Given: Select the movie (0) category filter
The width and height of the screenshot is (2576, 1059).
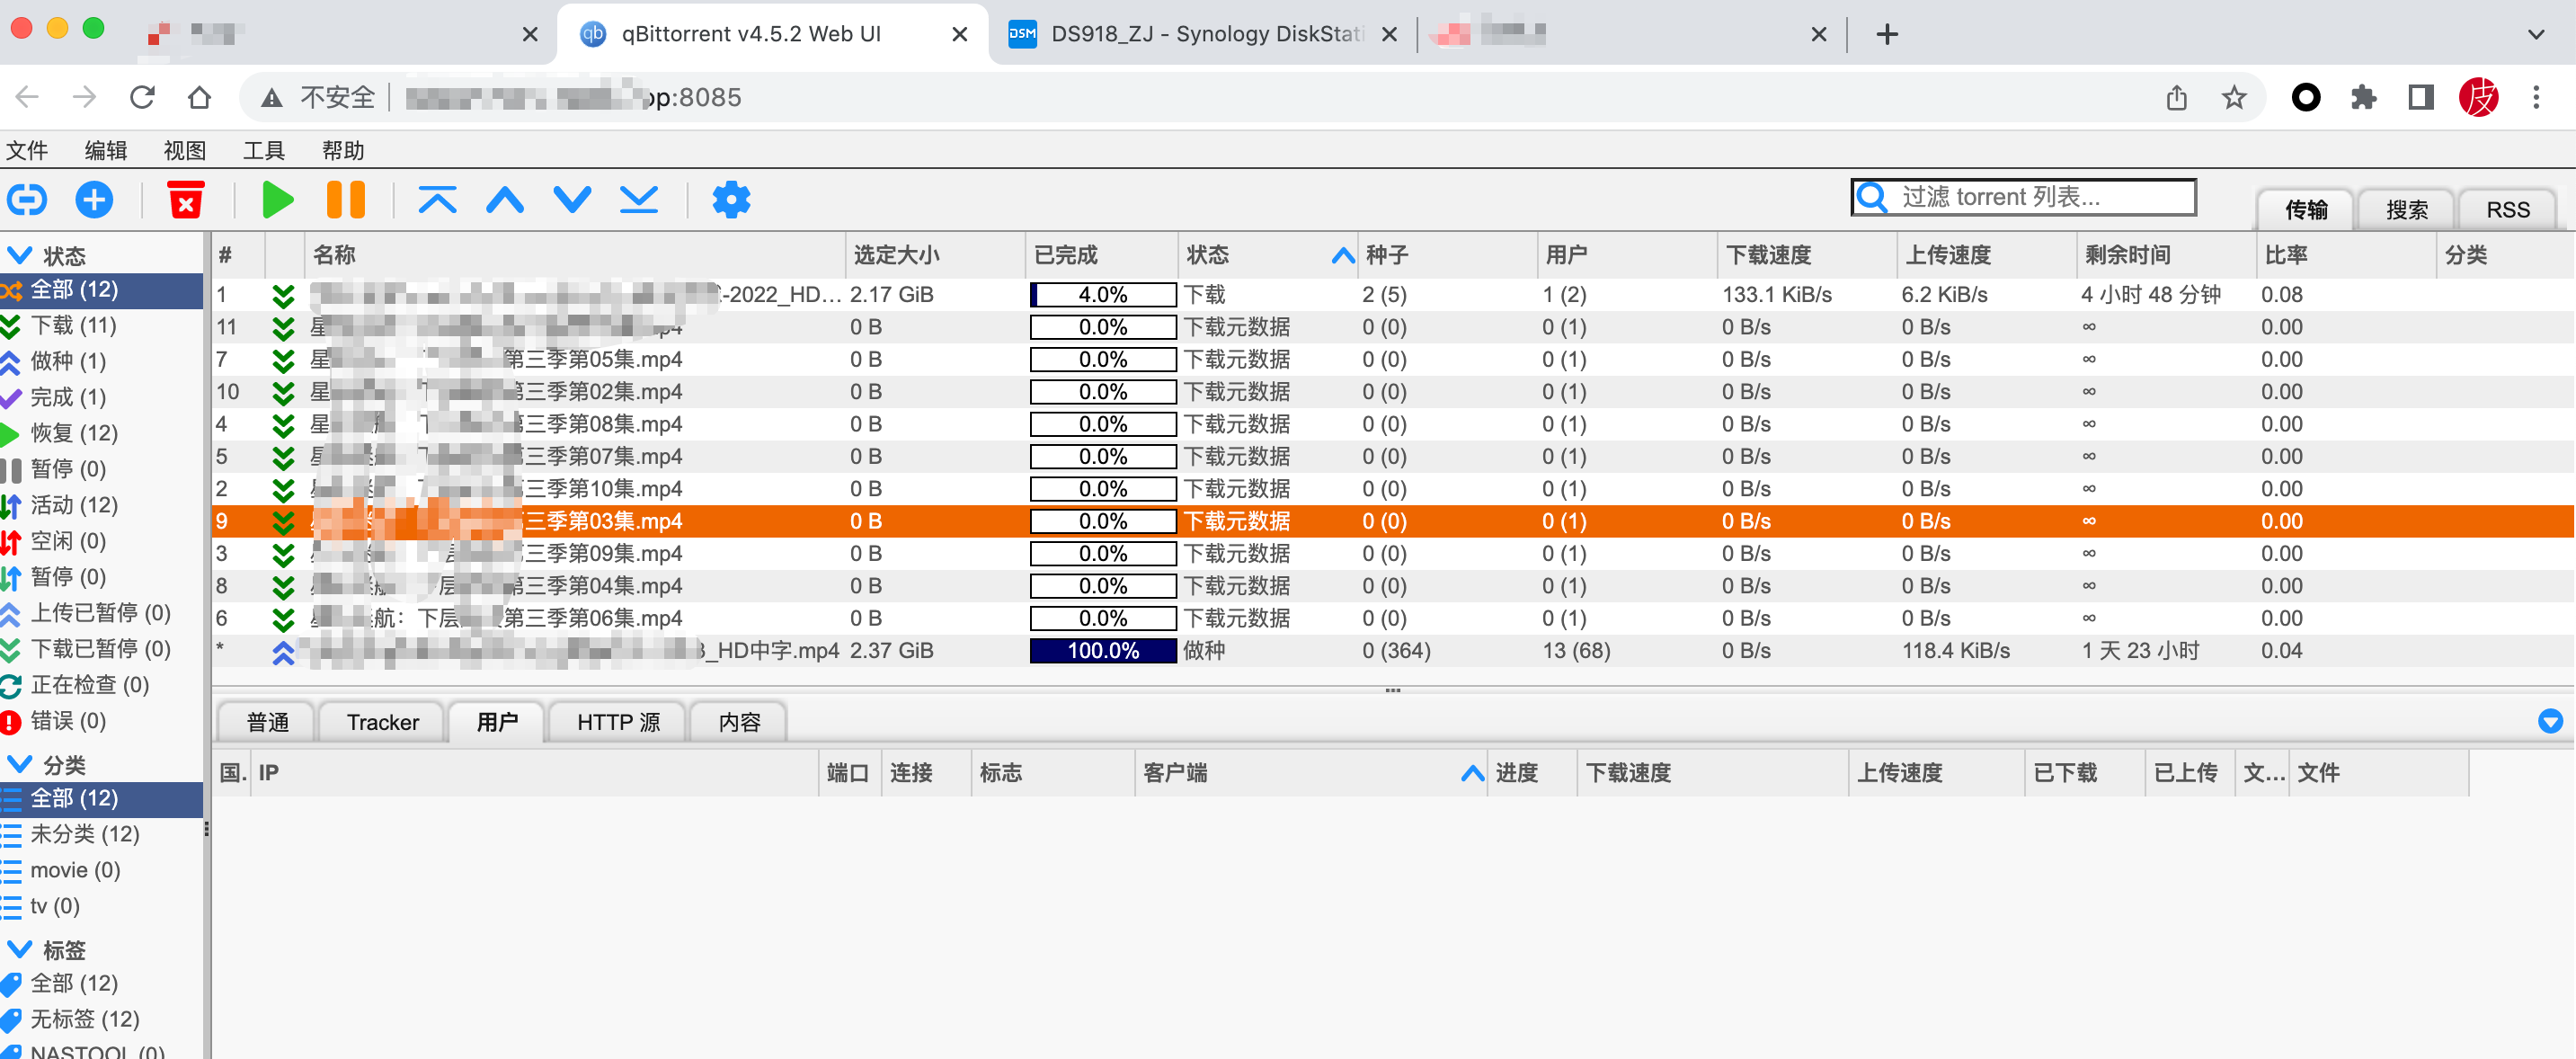Looking at the screenshot, I should click(x=75, y=870).
